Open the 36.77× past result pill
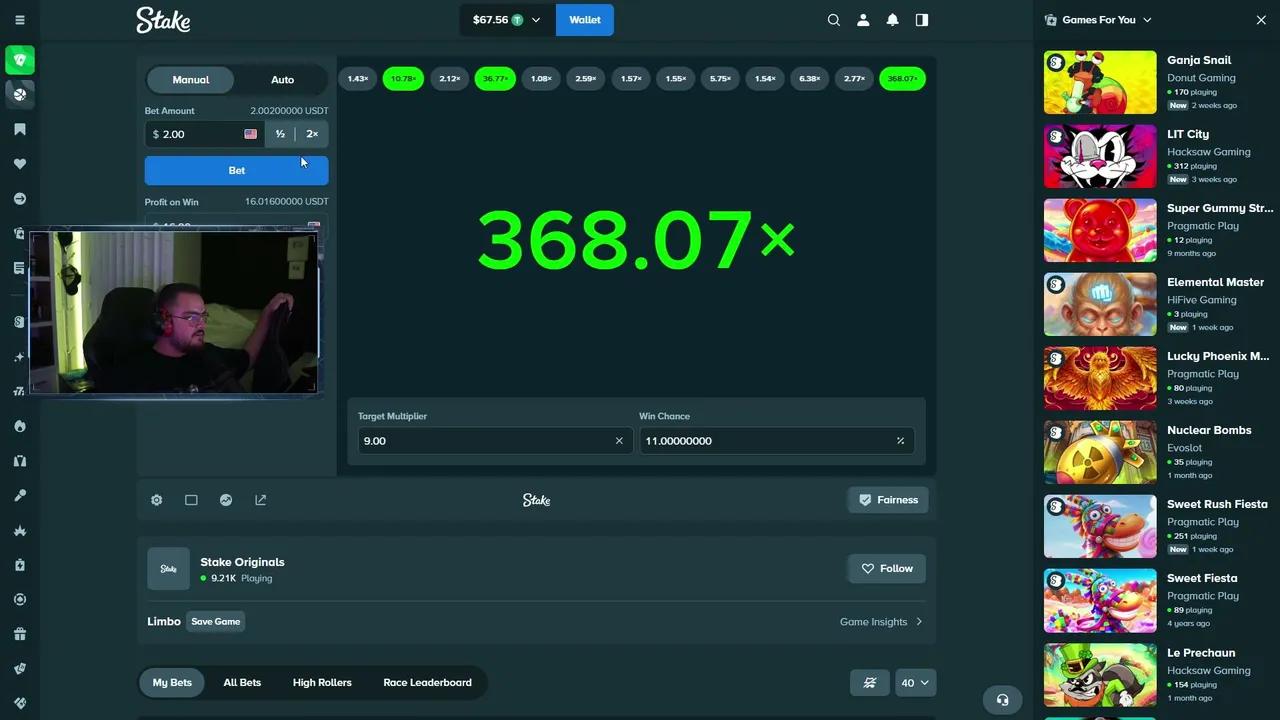The width and height of the screenshot is (1280, 720). pyautogui.click(x=495, y=79)
